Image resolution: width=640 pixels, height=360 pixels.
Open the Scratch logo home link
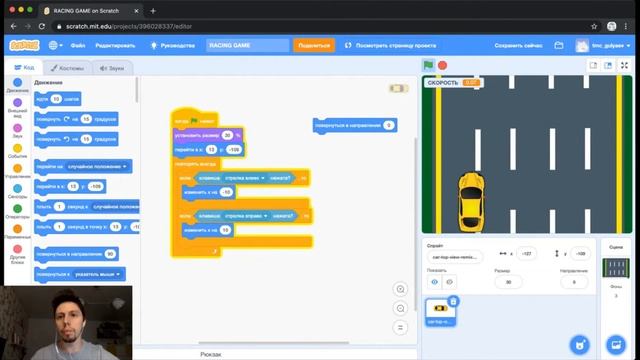[x=24, y=45]
